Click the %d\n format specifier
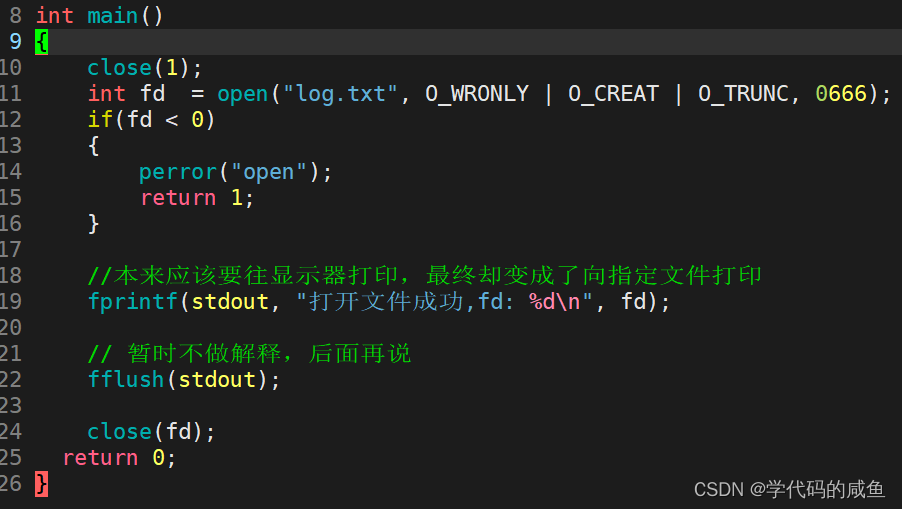Viewport: 902px width, 509px height. (x=555, y=301)
